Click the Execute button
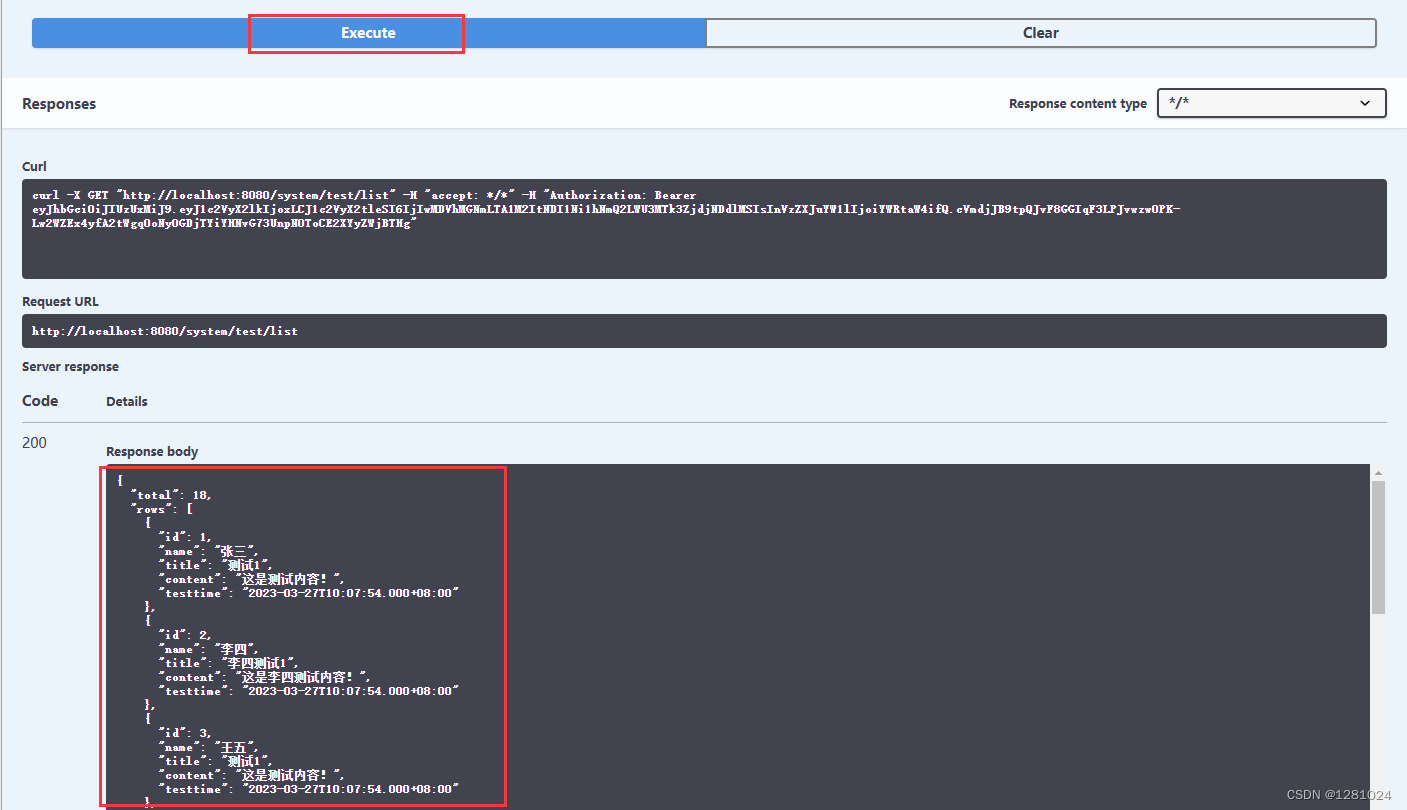The image size is (1407, 810). pos(368,33)
